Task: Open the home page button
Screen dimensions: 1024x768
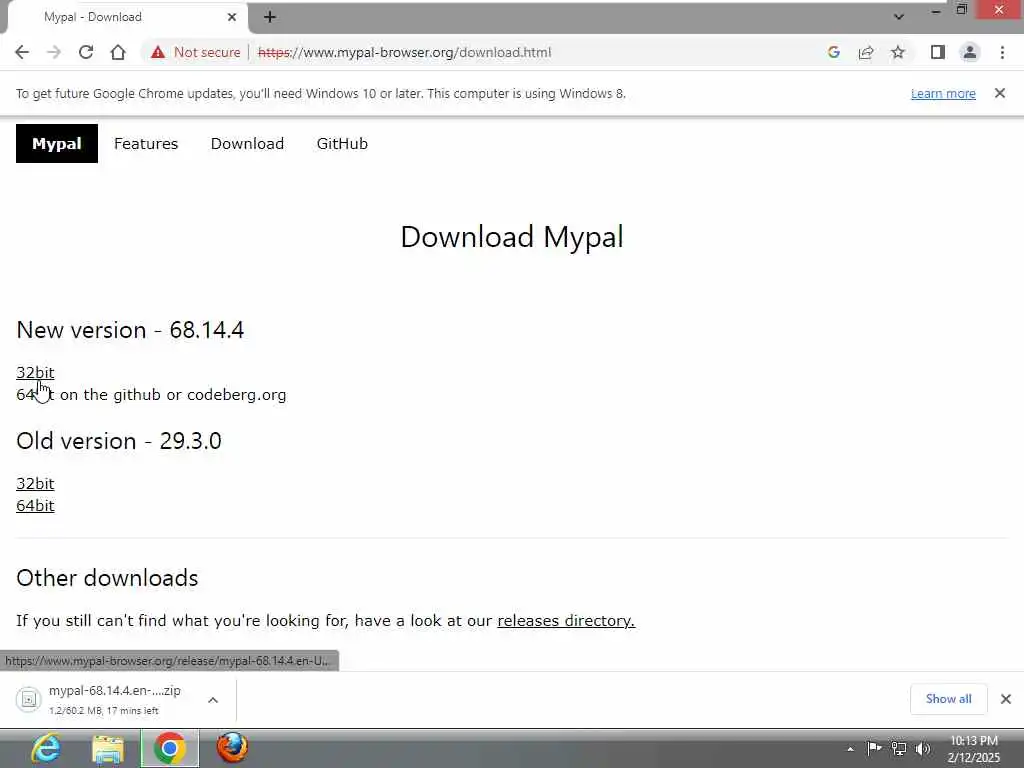Action: [x=118, y=52]
